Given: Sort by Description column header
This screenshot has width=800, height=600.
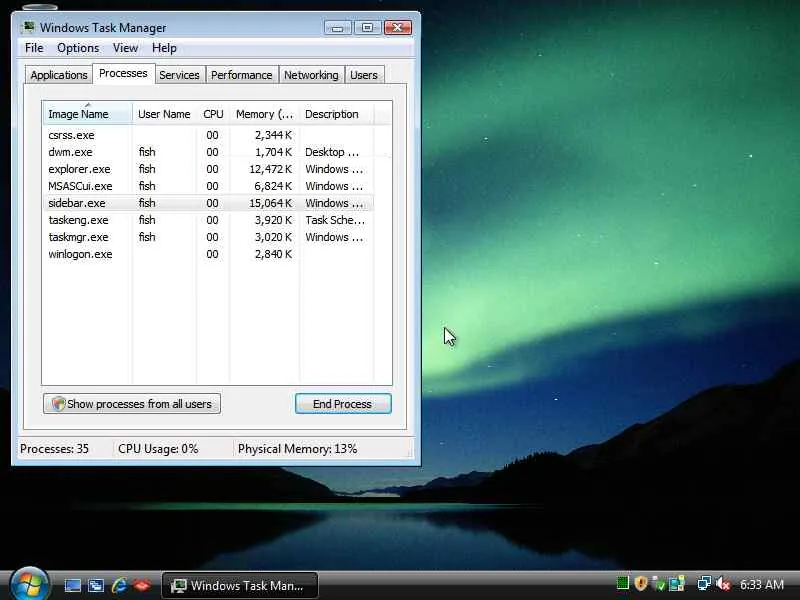Looking at the screenshot, I should pos(336,114).
